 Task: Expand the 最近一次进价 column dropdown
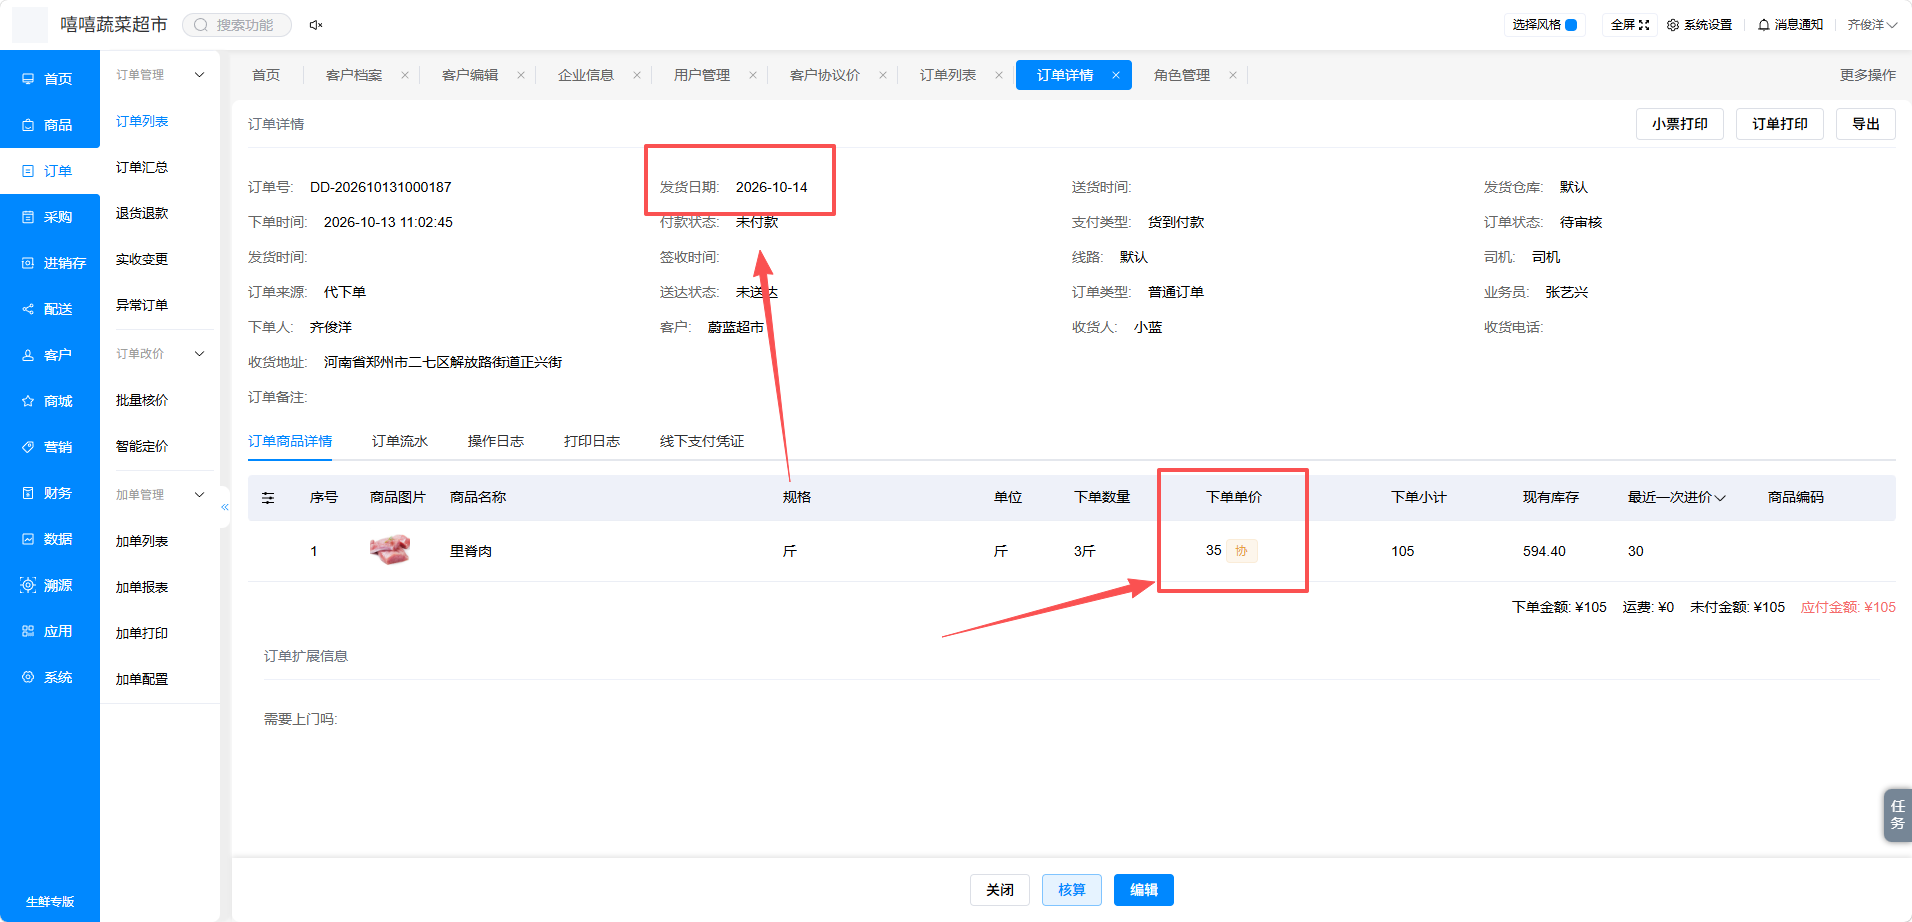1720,498
